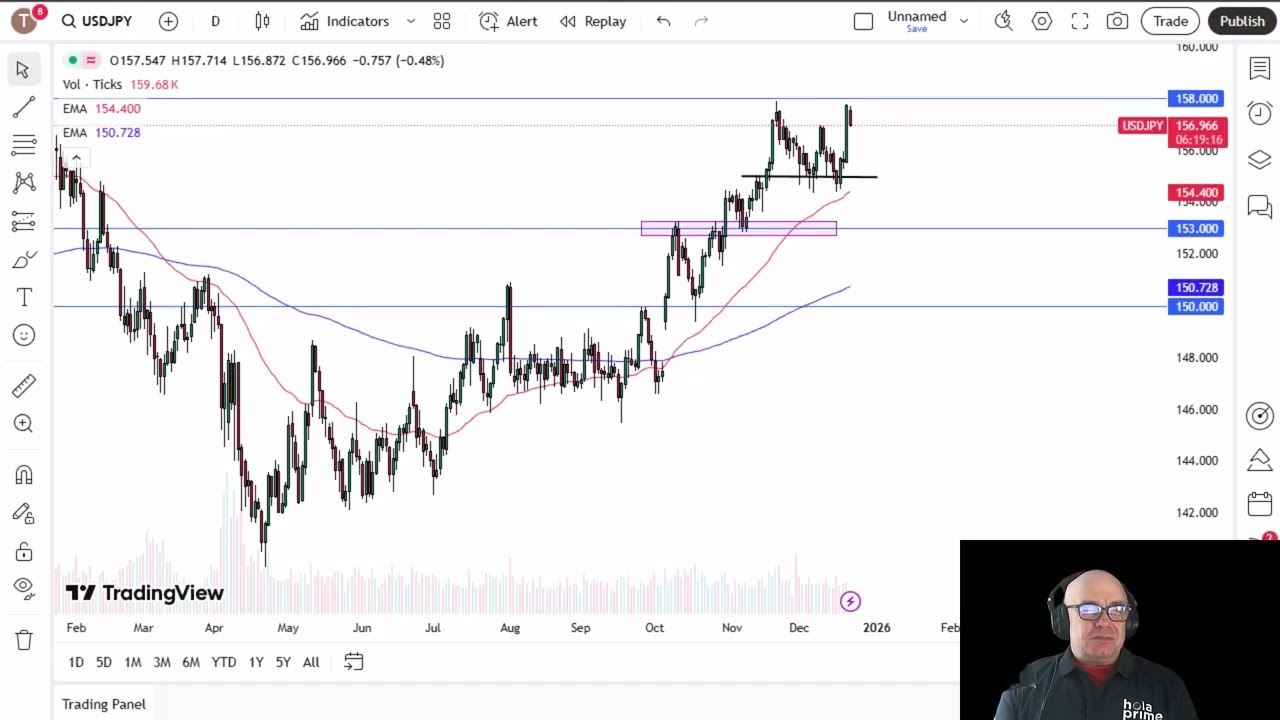This screenshot has width=1280, height=720.
Task: Click the purple lightning event marker
Action: coord(850,601)
